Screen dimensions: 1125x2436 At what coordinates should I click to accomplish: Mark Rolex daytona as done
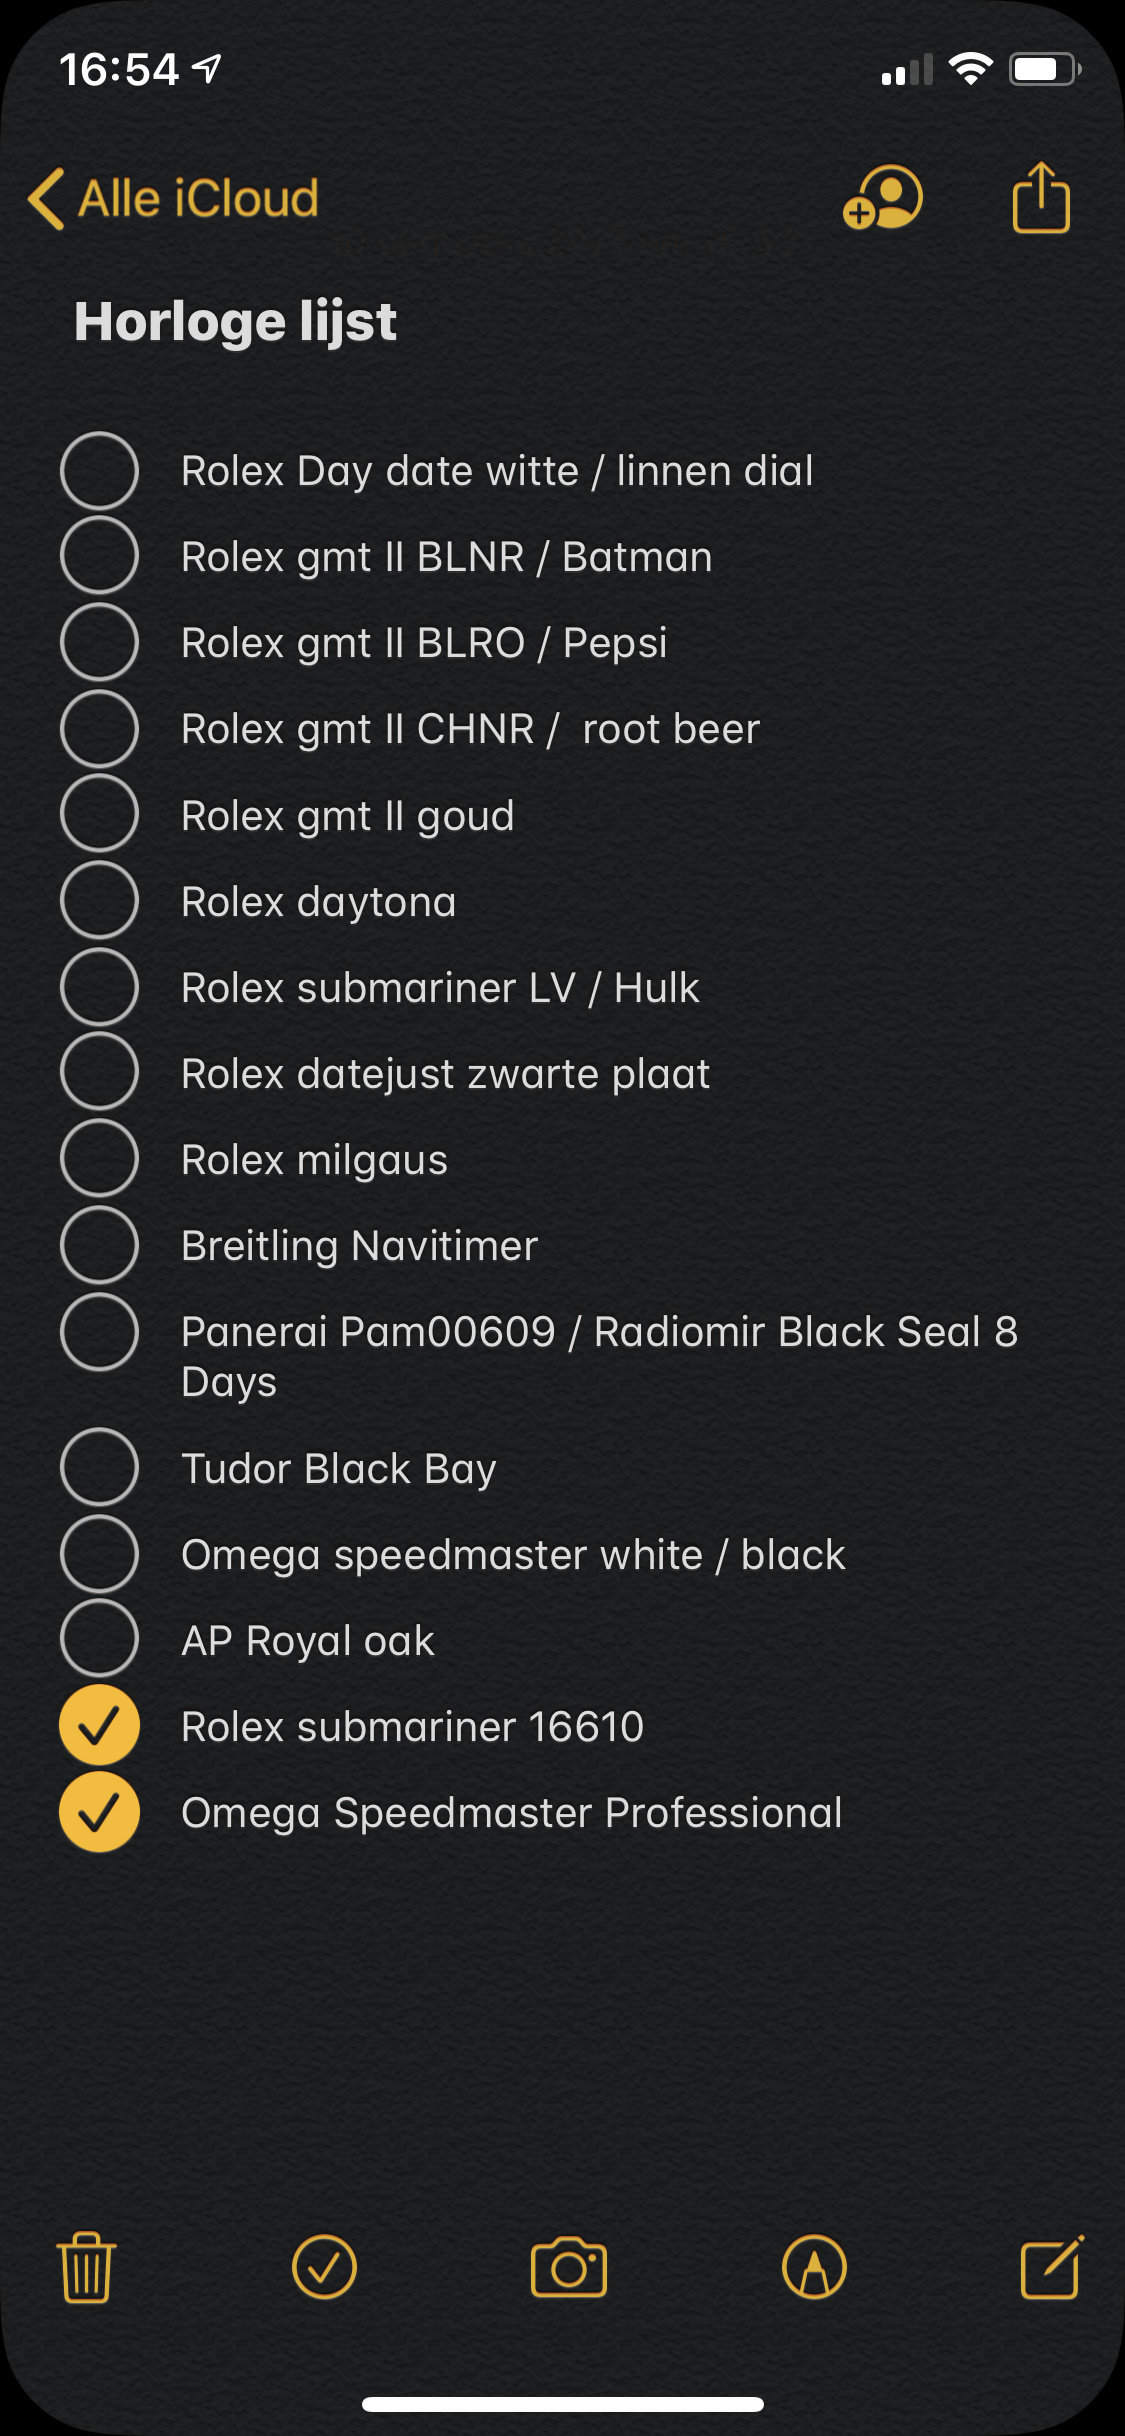99,901
